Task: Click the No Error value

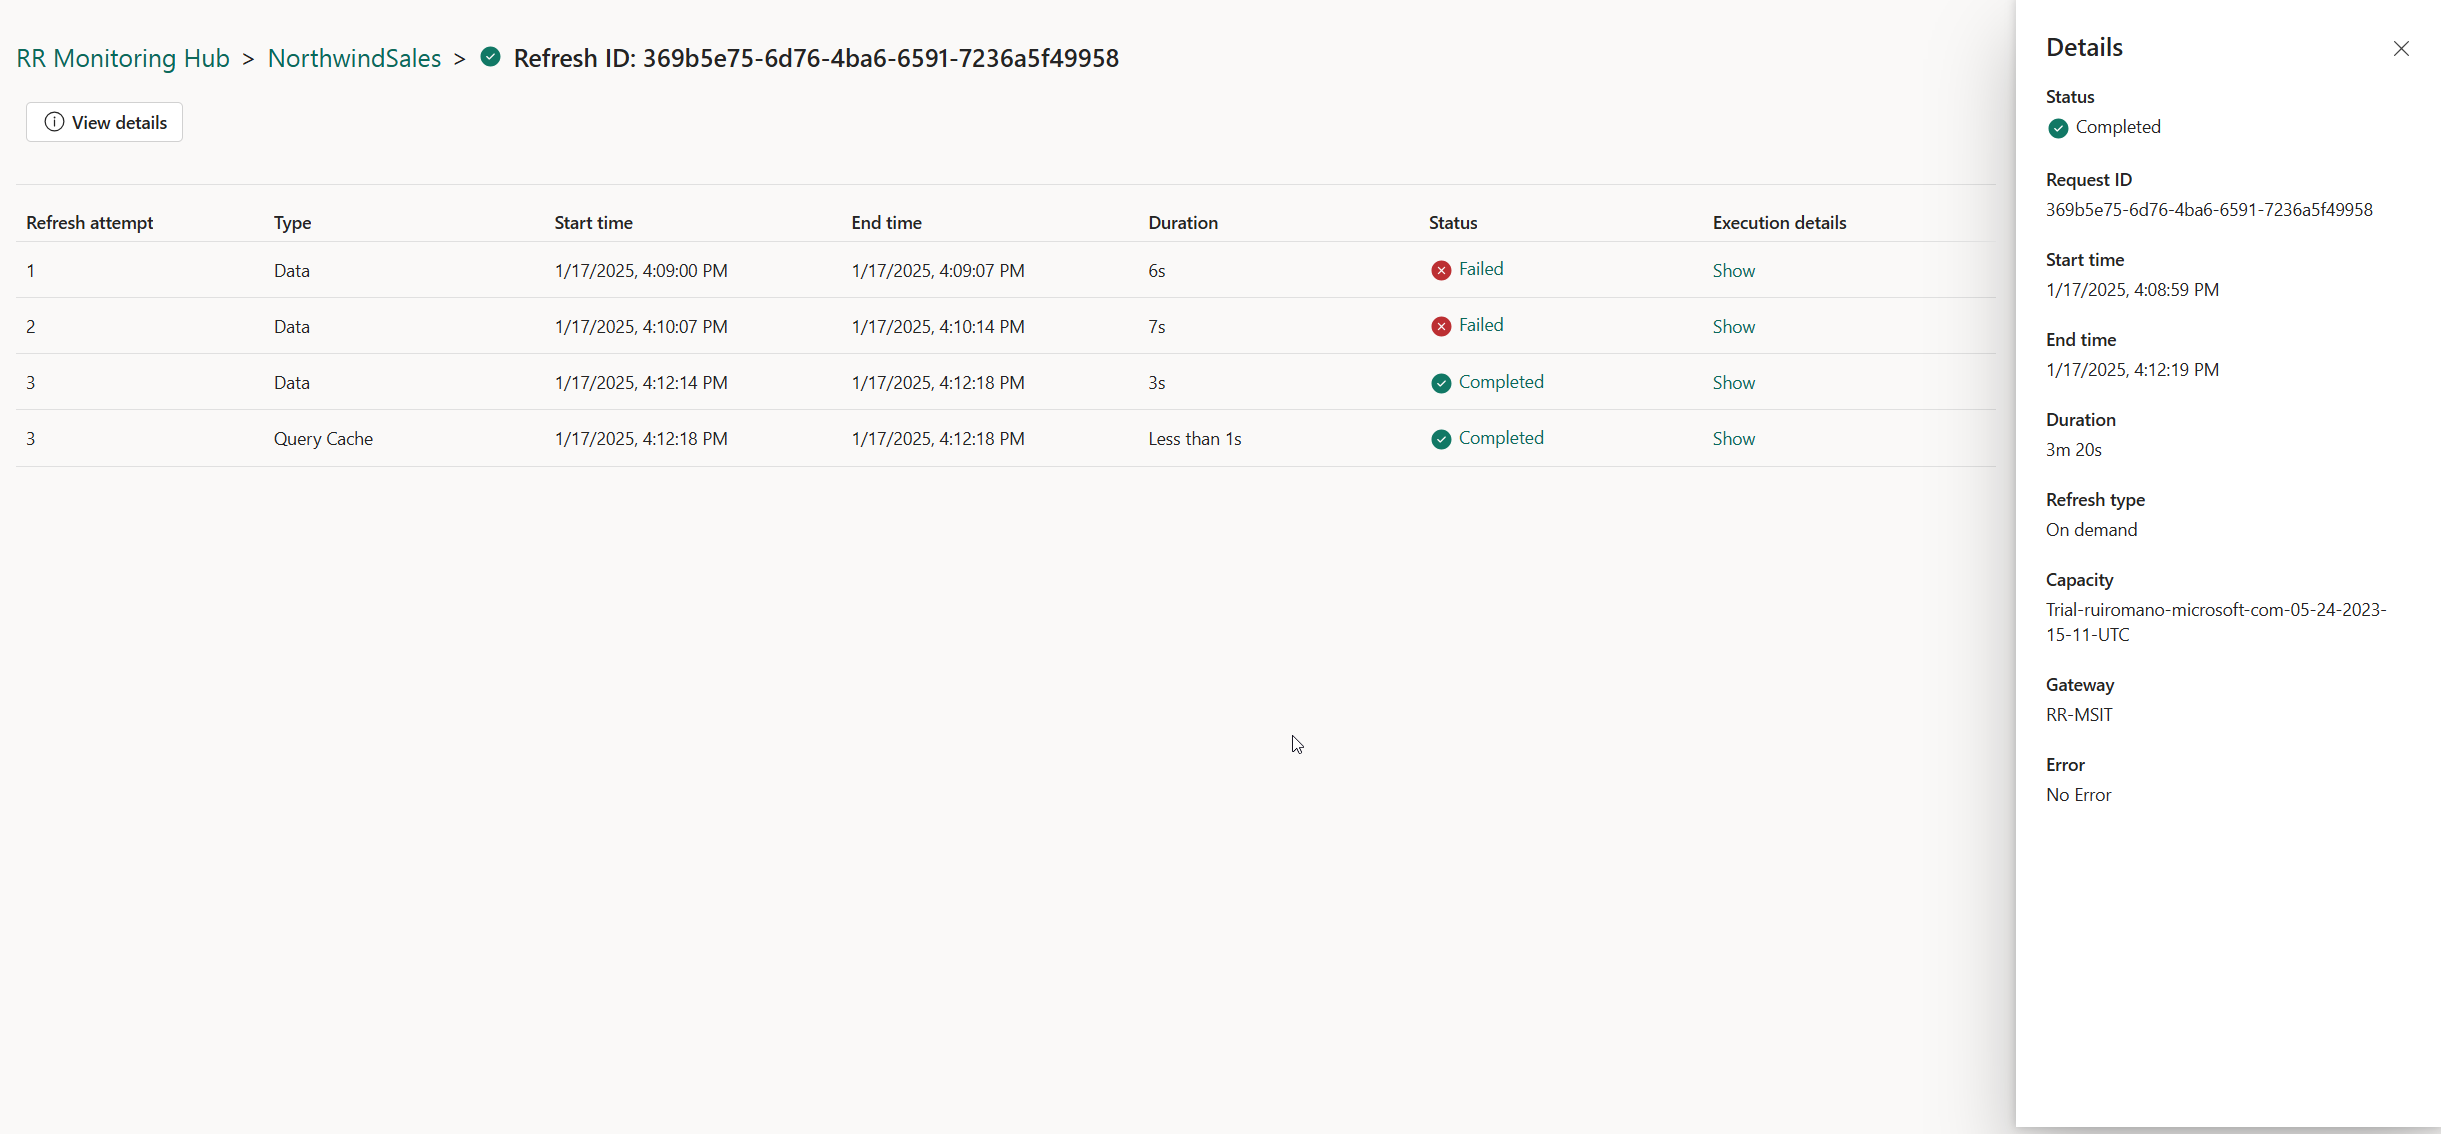Action: tap(2078, 795)
